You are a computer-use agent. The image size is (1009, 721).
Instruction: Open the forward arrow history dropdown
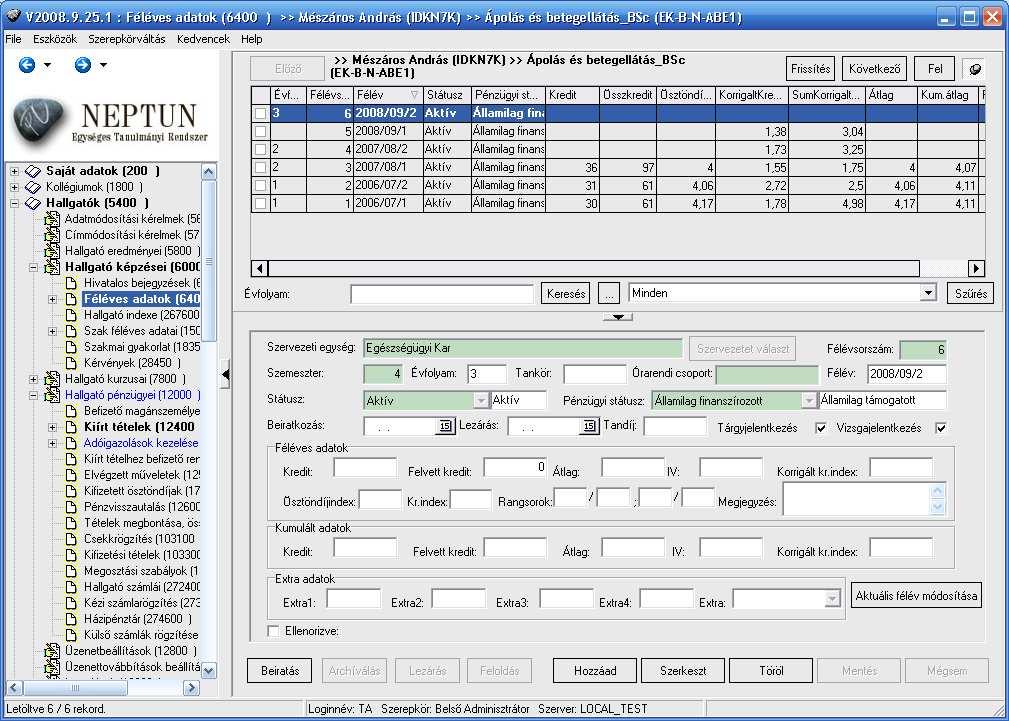click(x=103, y=65)
